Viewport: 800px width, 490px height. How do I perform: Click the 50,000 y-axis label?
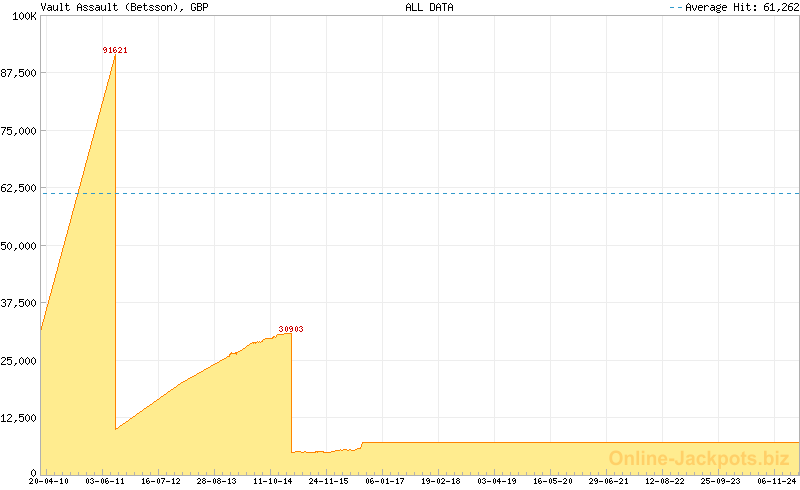point(19,246)
